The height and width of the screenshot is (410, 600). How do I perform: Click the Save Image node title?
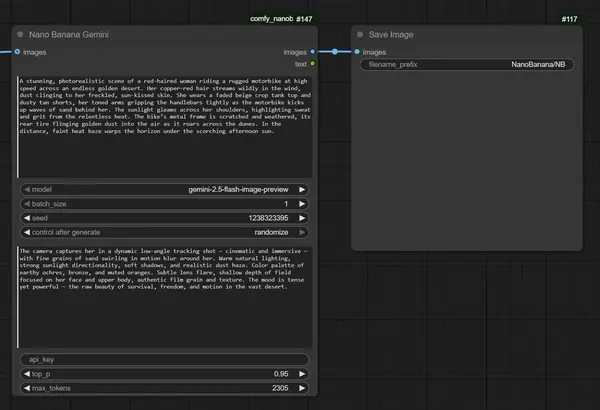tap(391, 34)
